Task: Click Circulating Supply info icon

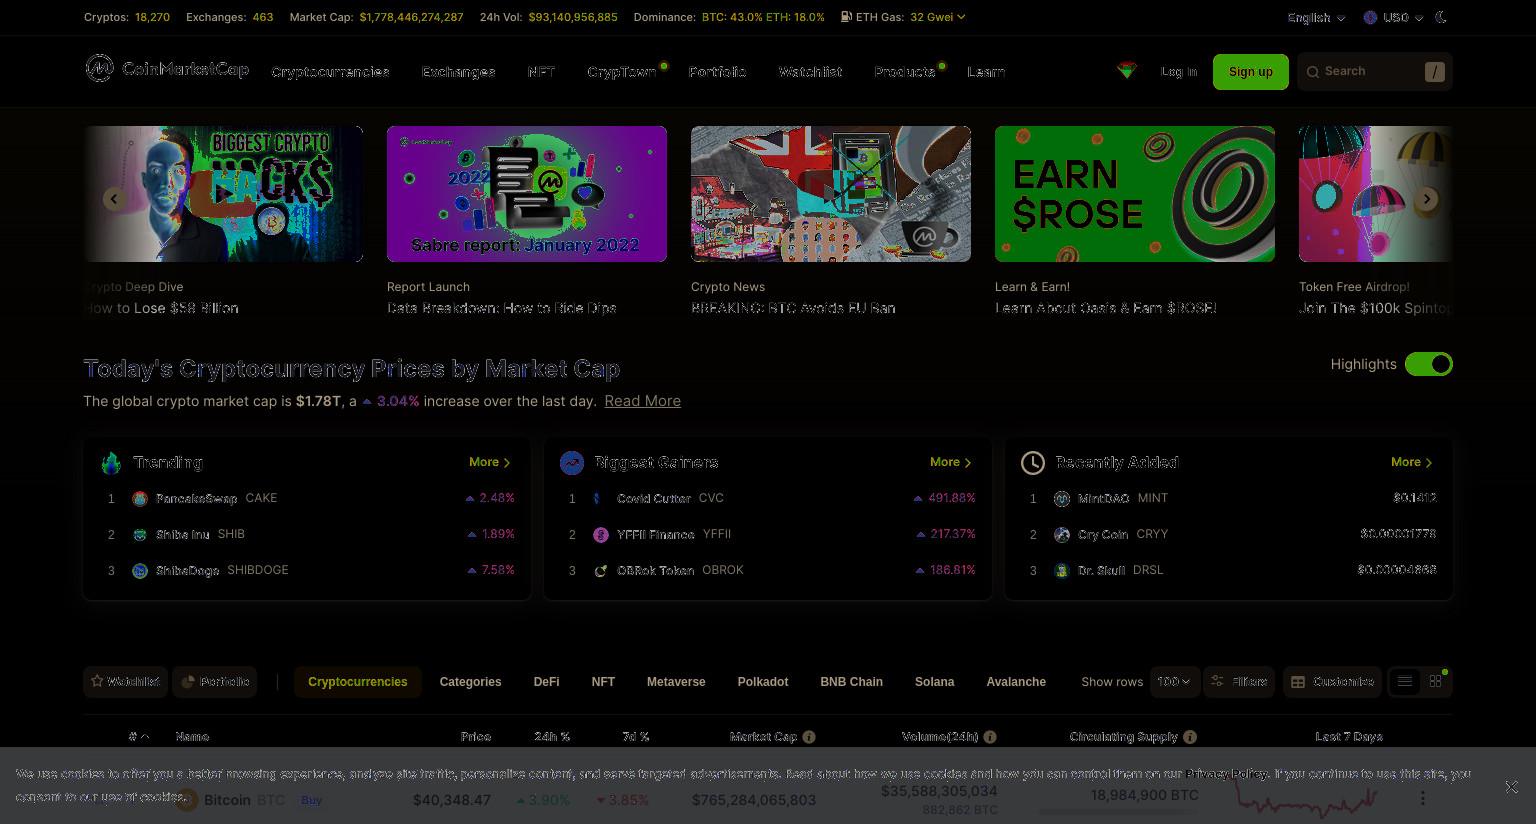Action: tap(1190, 737)
